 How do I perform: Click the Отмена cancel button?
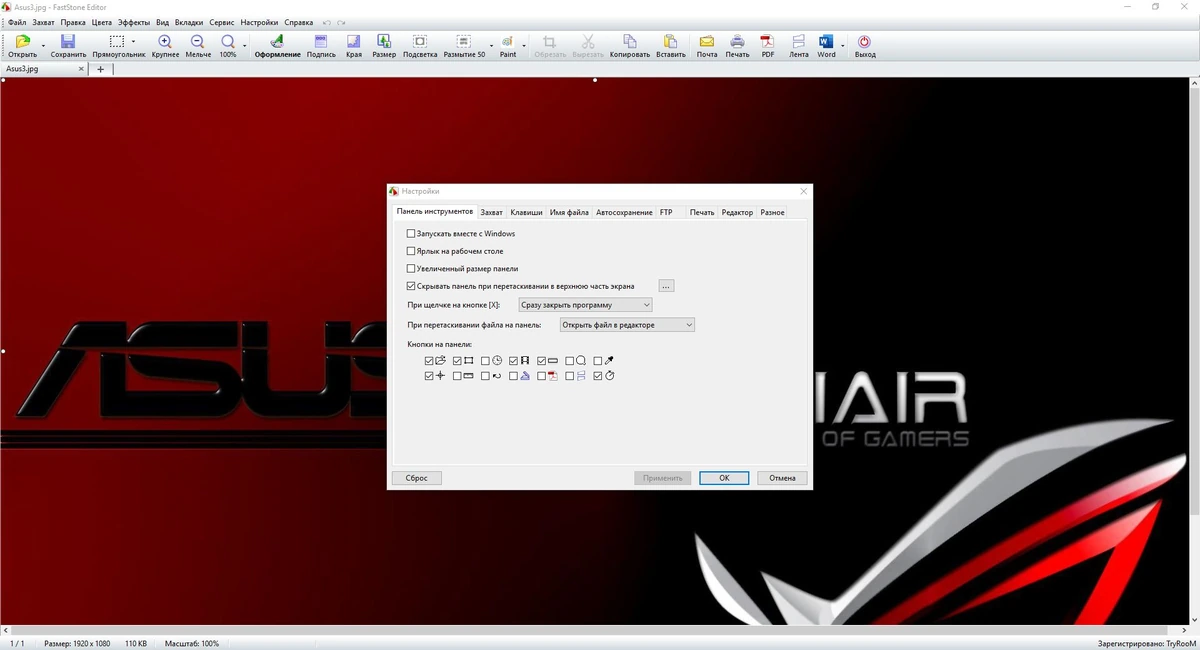(782, 478)
